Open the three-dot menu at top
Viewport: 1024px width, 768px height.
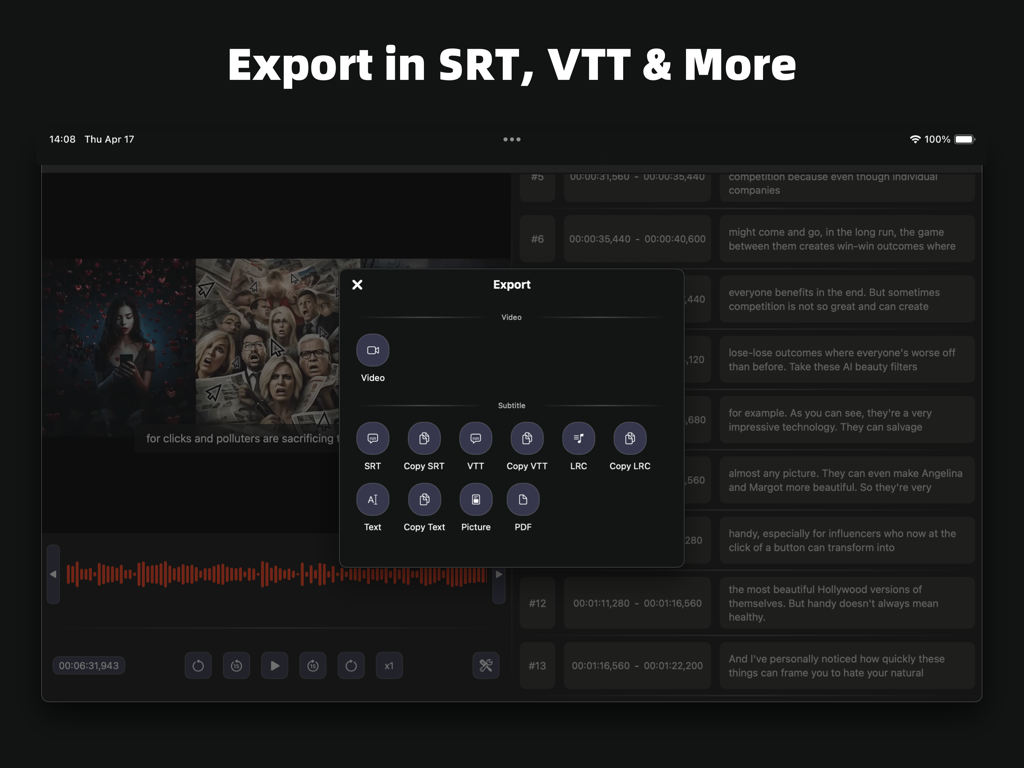tap(512, 139)
